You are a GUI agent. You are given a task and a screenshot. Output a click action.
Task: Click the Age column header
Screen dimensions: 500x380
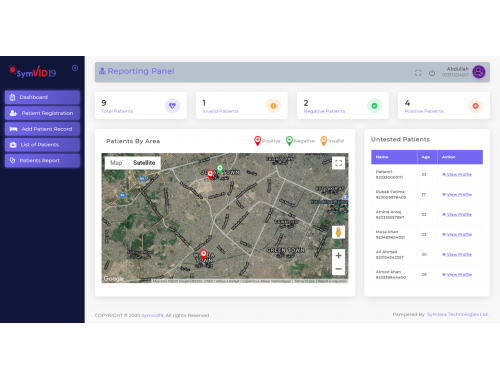[x=426, y=157]
